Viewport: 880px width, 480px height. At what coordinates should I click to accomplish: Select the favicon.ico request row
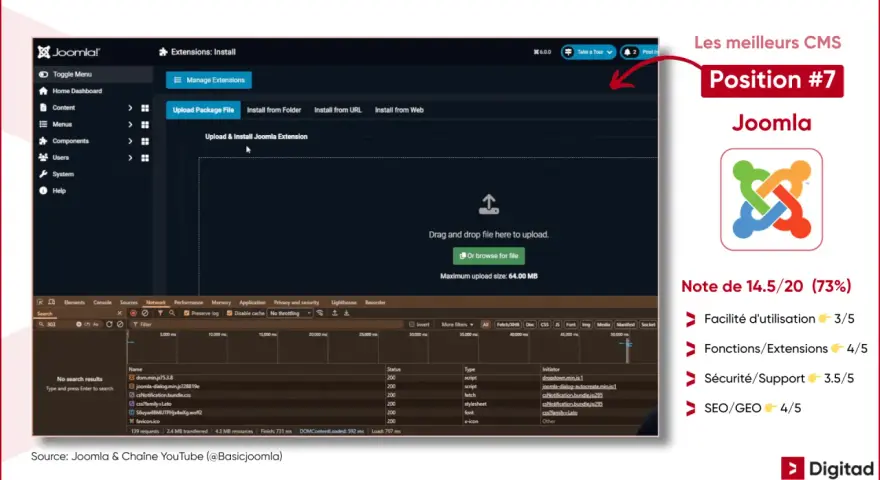392,421
